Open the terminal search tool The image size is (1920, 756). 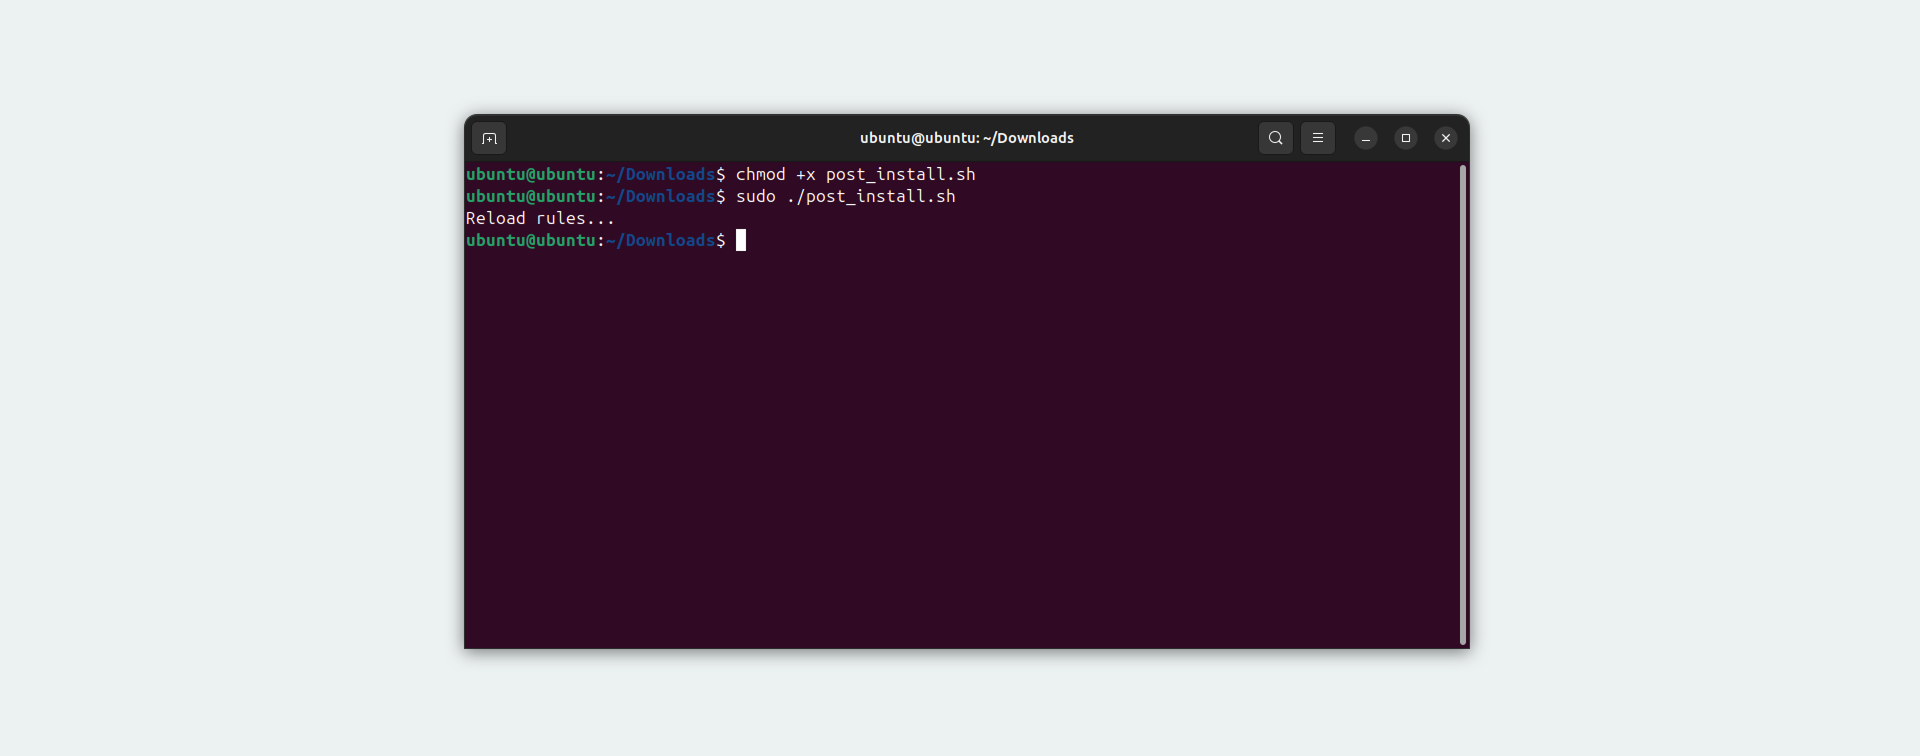pyautogui.click(x=1275, y=138)
